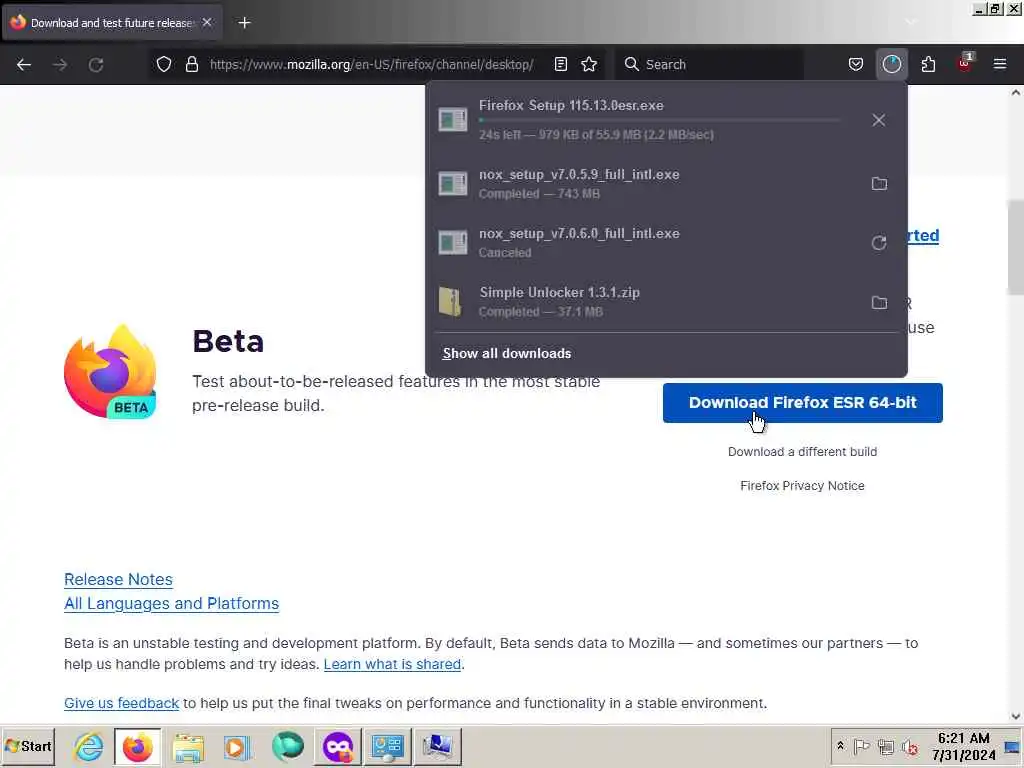Open Windows Explorer folder from taskbar
Screen dimensions: 1024x768
[x=188, y=747]
